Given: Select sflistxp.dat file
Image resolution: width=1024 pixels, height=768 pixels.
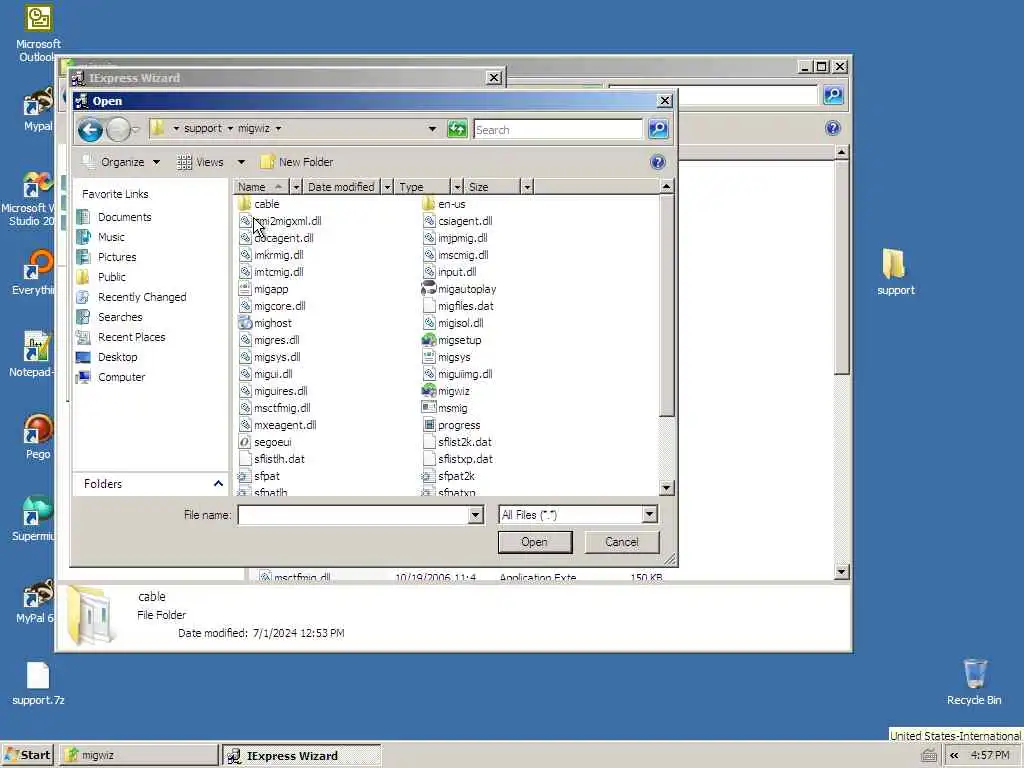Looking at the screenshot, I should point(458,458).
